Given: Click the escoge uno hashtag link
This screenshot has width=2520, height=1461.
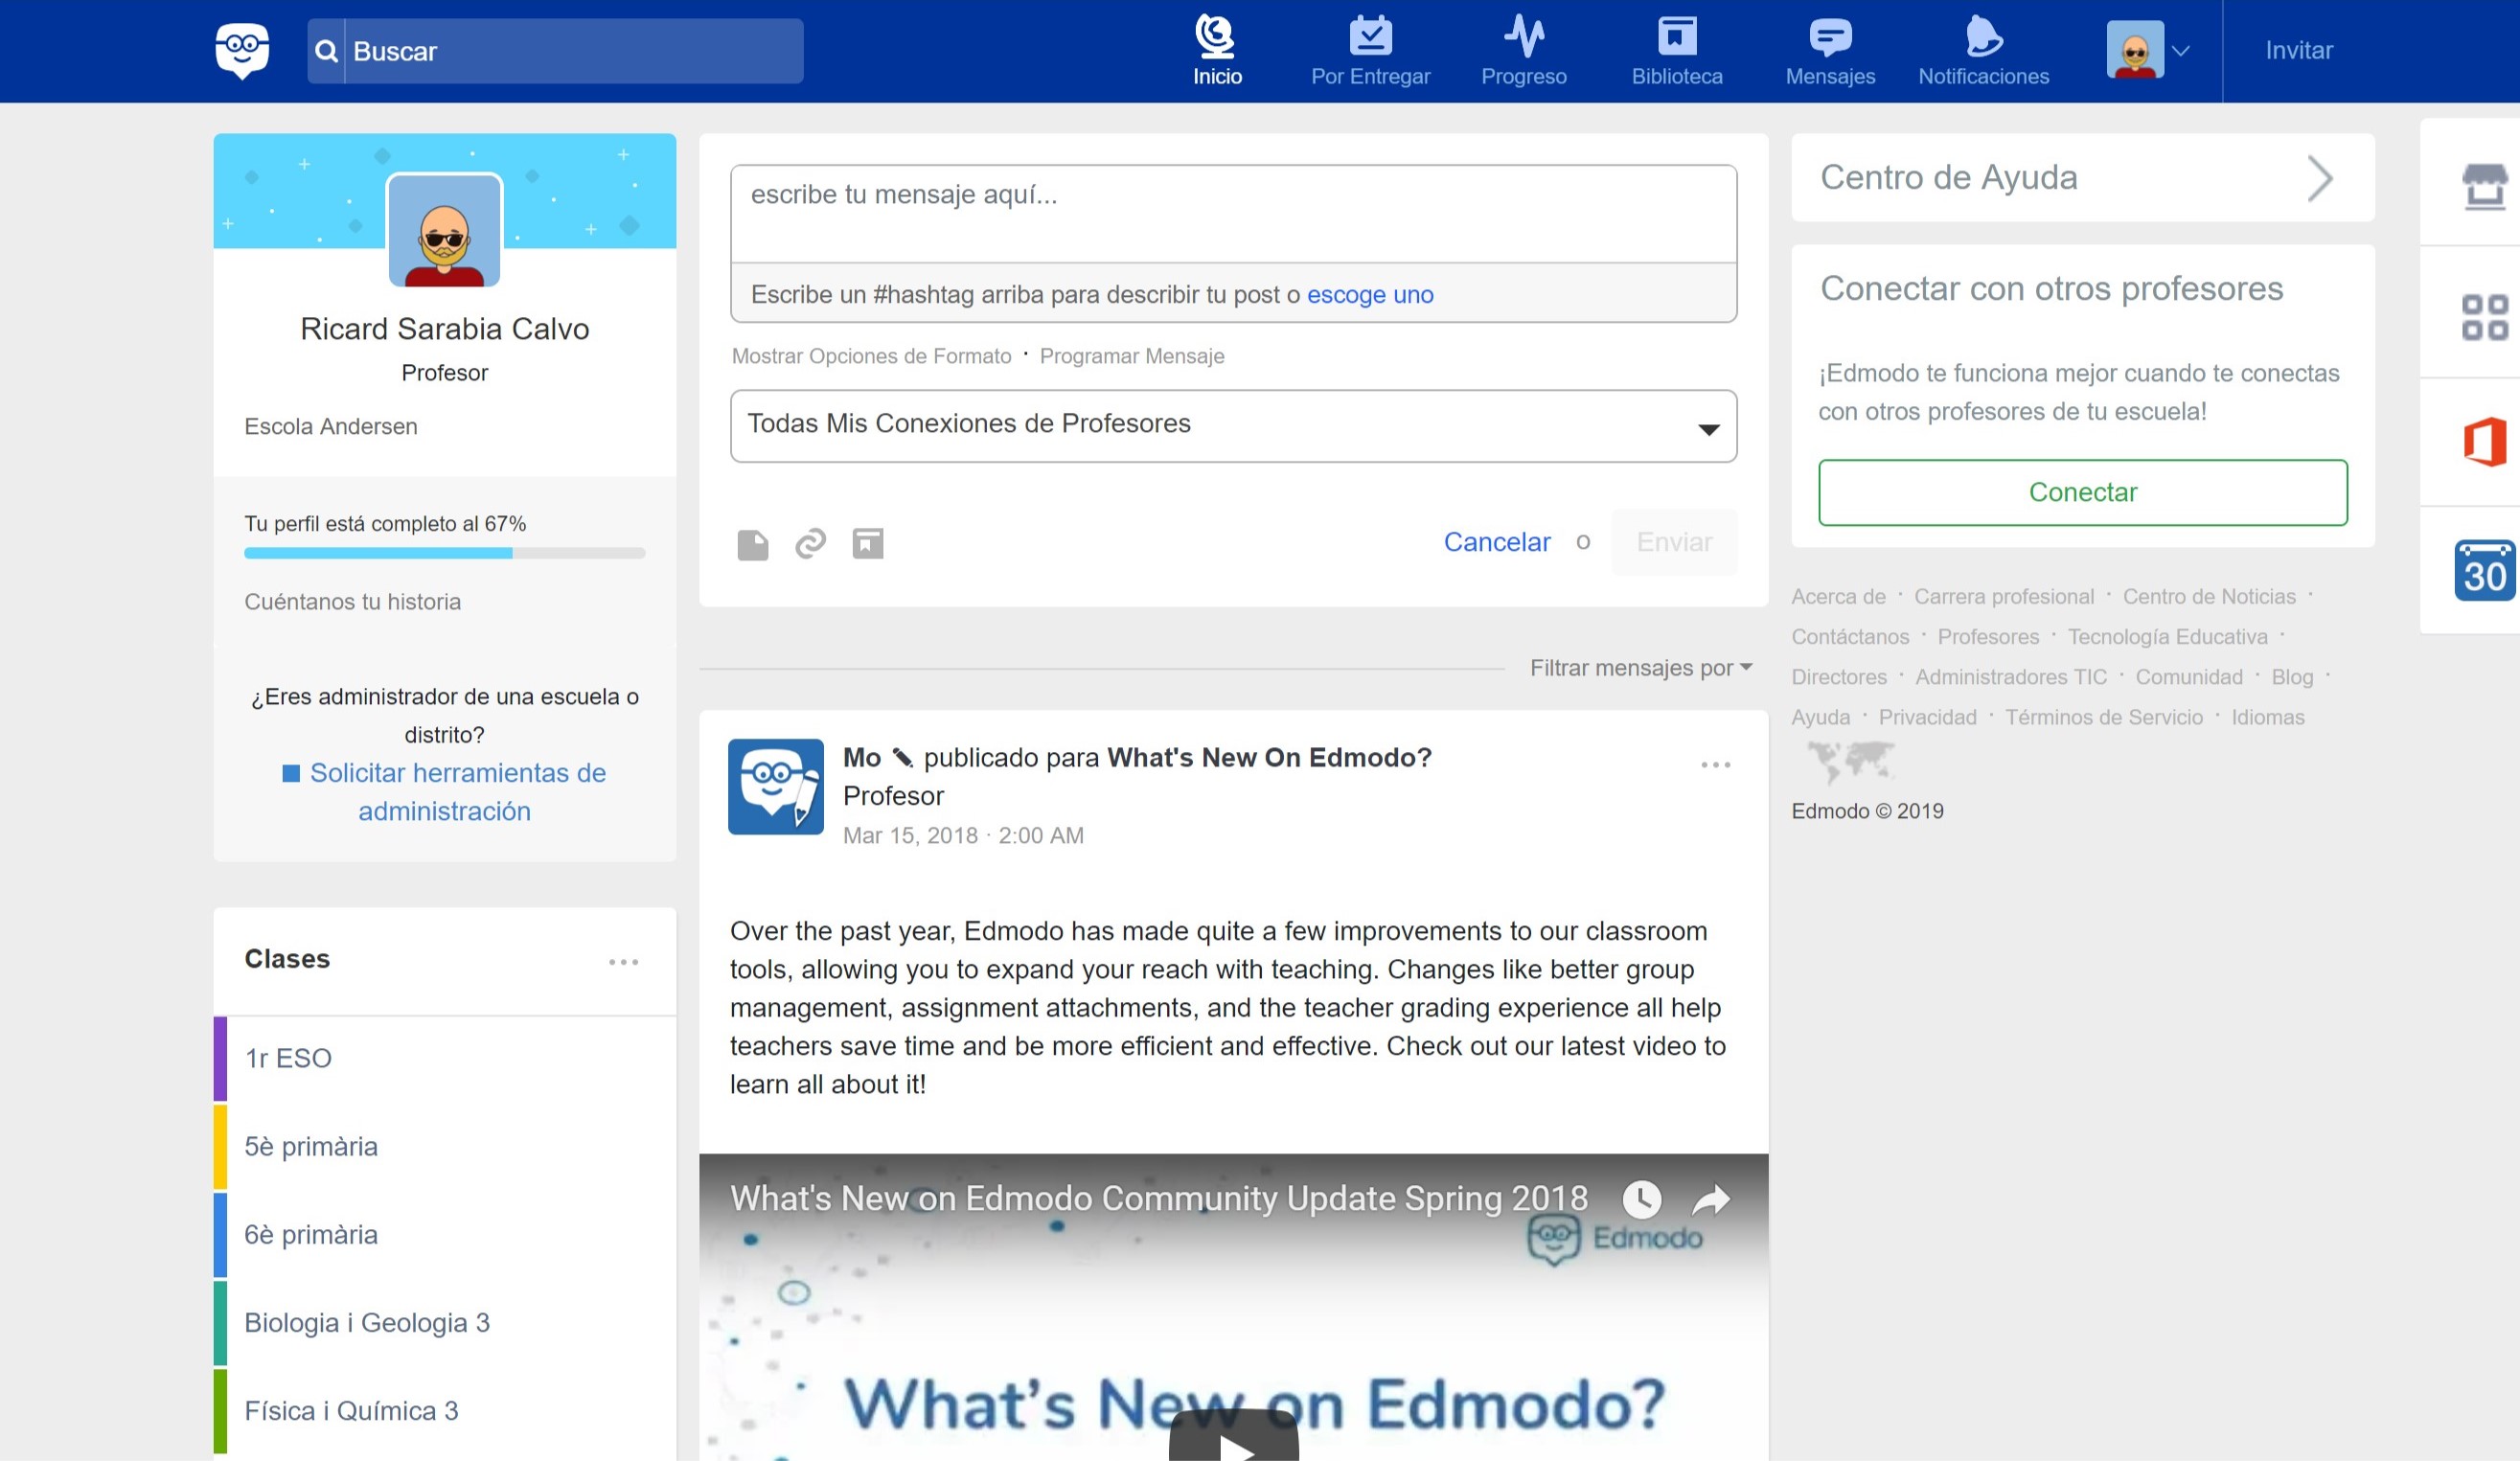Looking at the screenshot, I should click(x=1369, y=295).
